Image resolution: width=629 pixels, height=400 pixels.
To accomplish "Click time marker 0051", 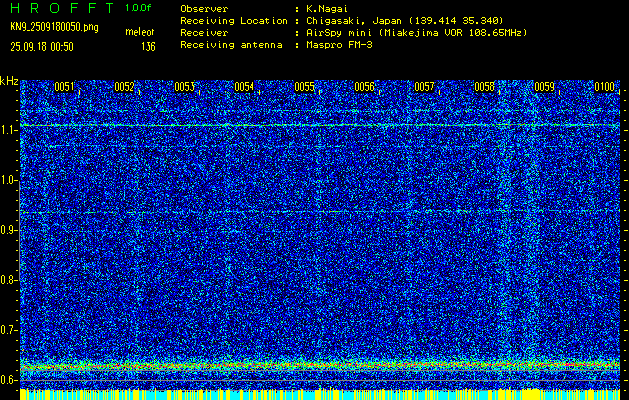I will click(64, 87).
